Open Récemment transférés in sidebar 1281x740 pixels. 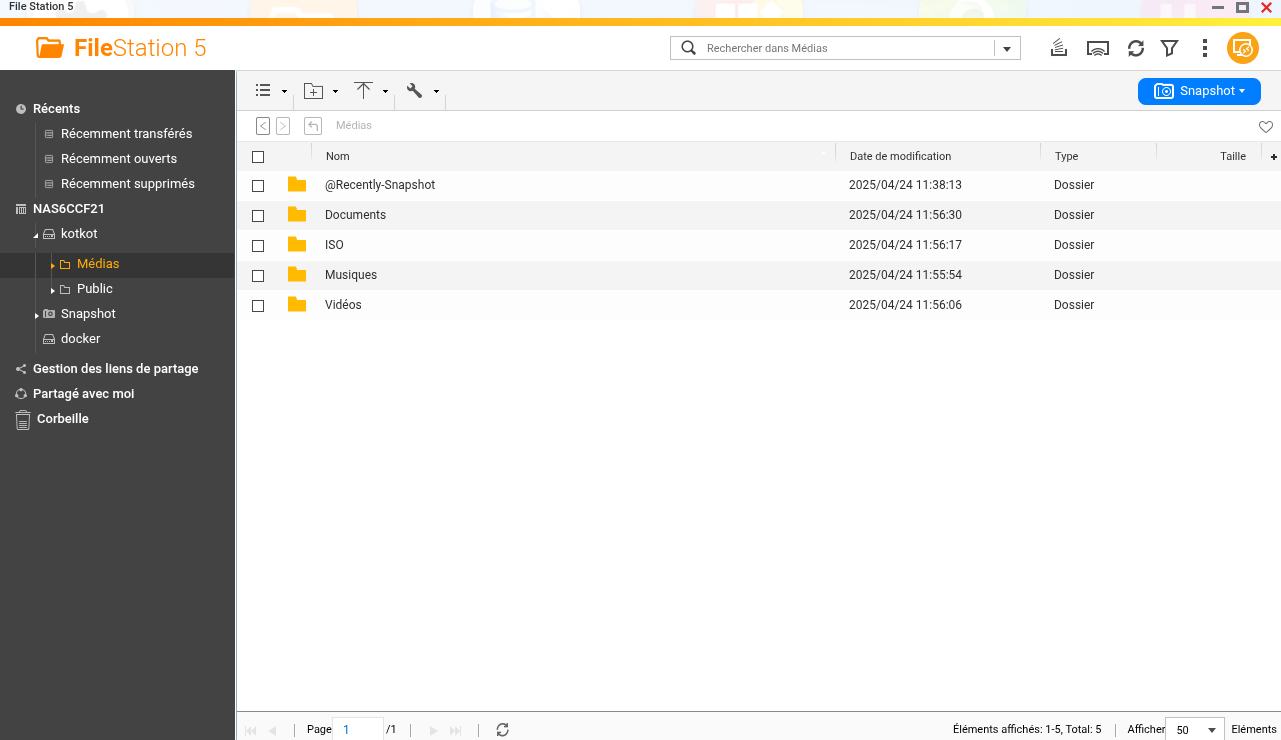coord(126,133)
